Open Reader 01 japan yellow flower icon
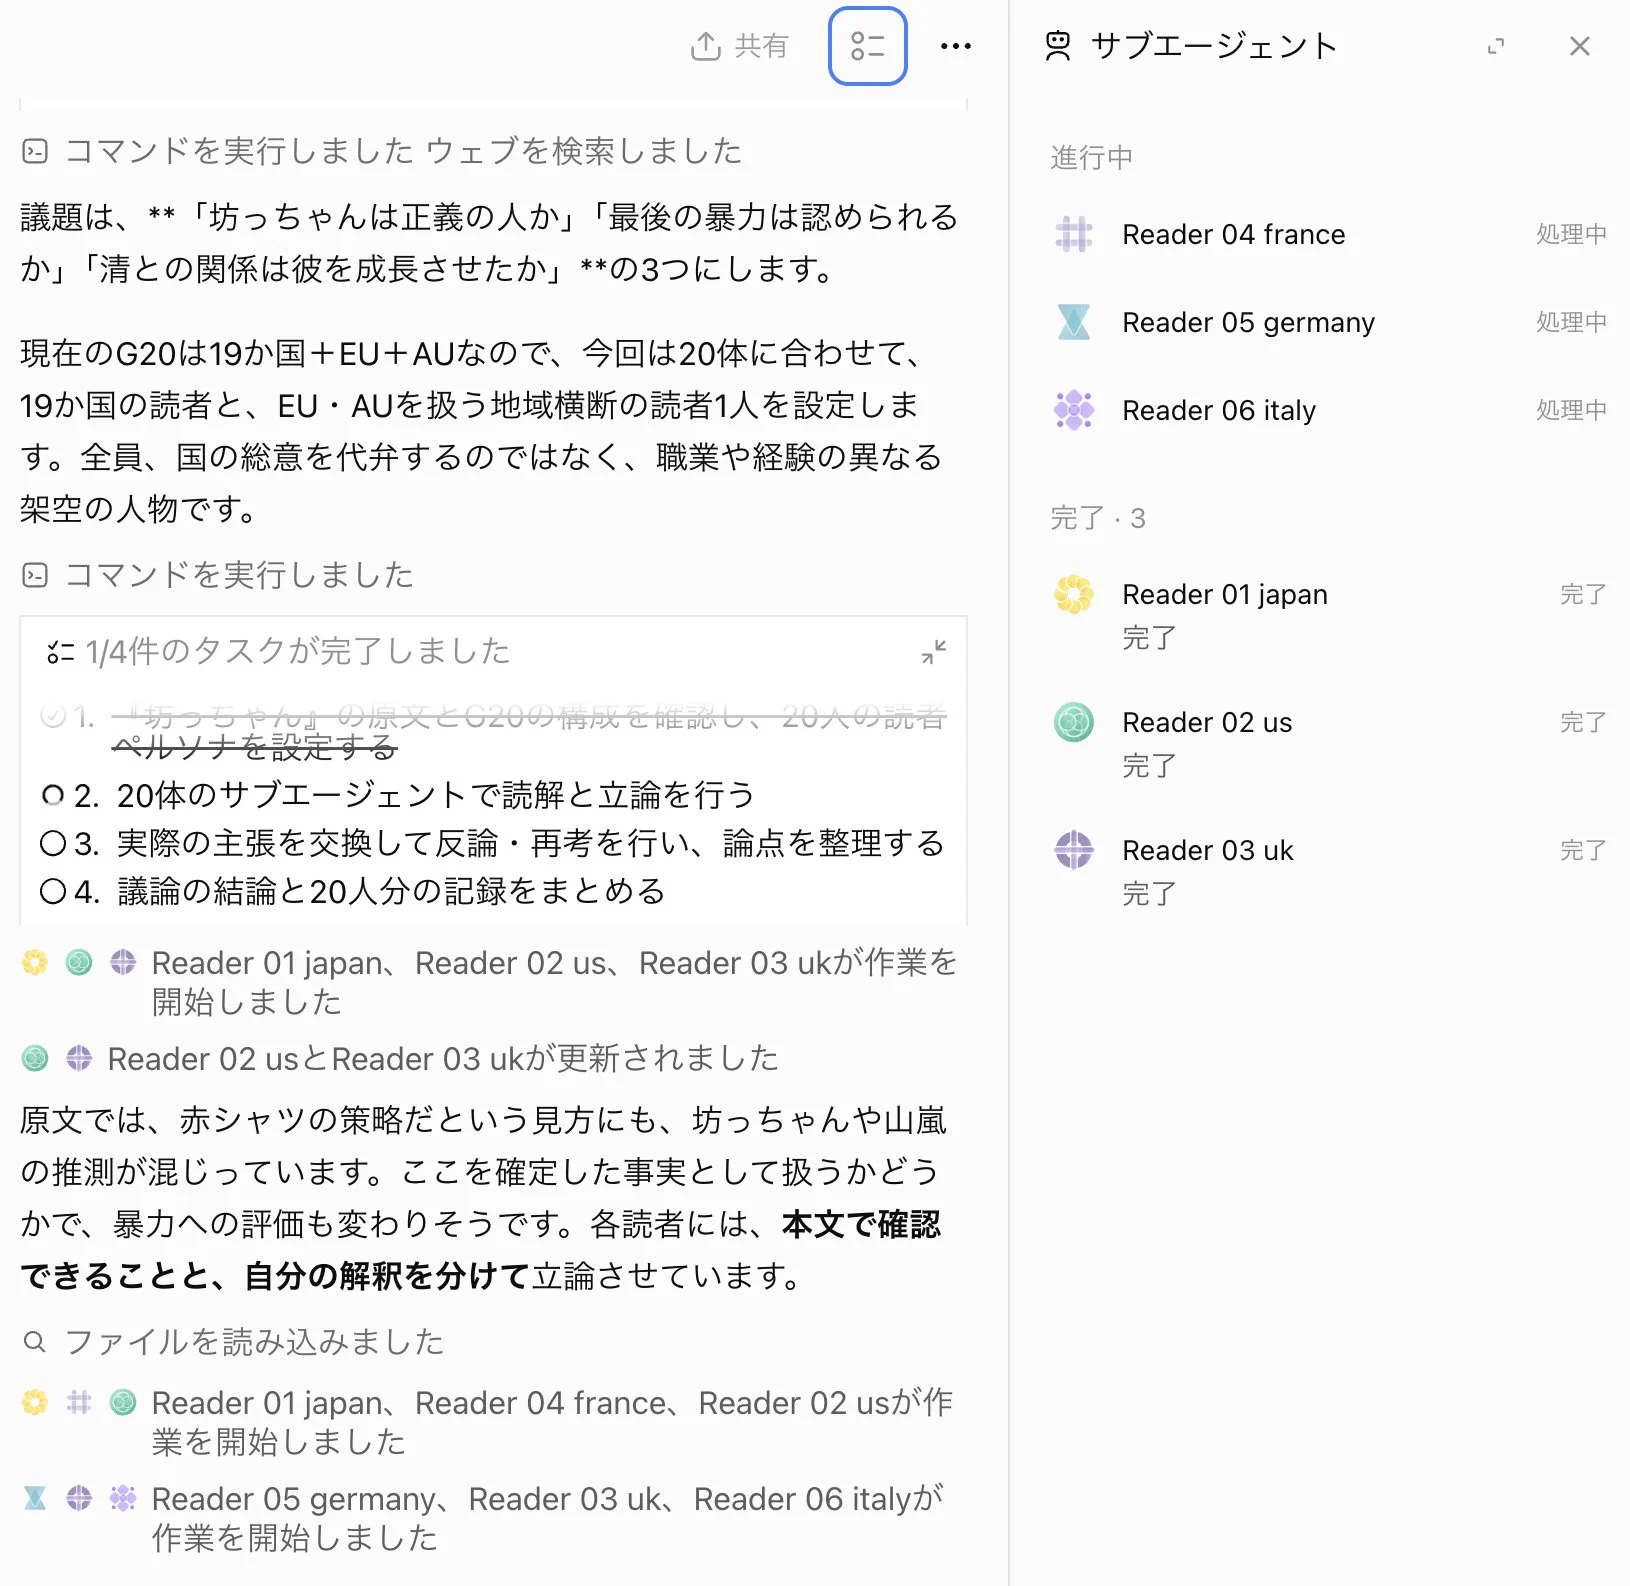The image size is (1630, 1586). pyautogui.click(x=1074, y=594)
